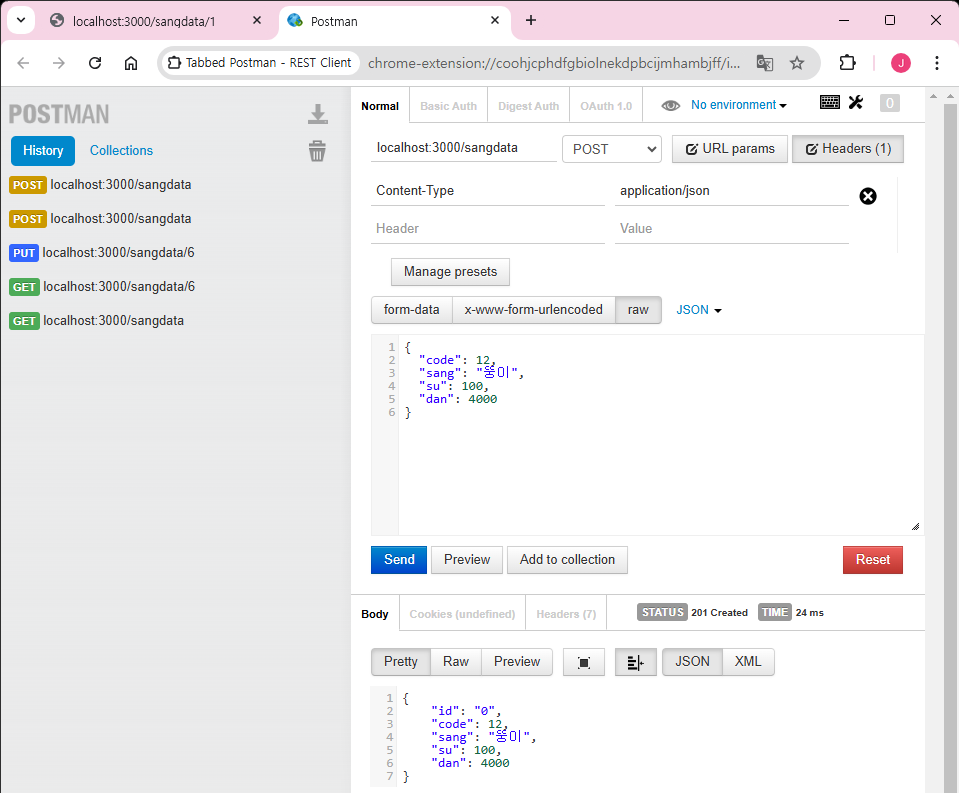This screenshot has height=793, width=959.
Task: Reload the current page
Action: point(95,62)
